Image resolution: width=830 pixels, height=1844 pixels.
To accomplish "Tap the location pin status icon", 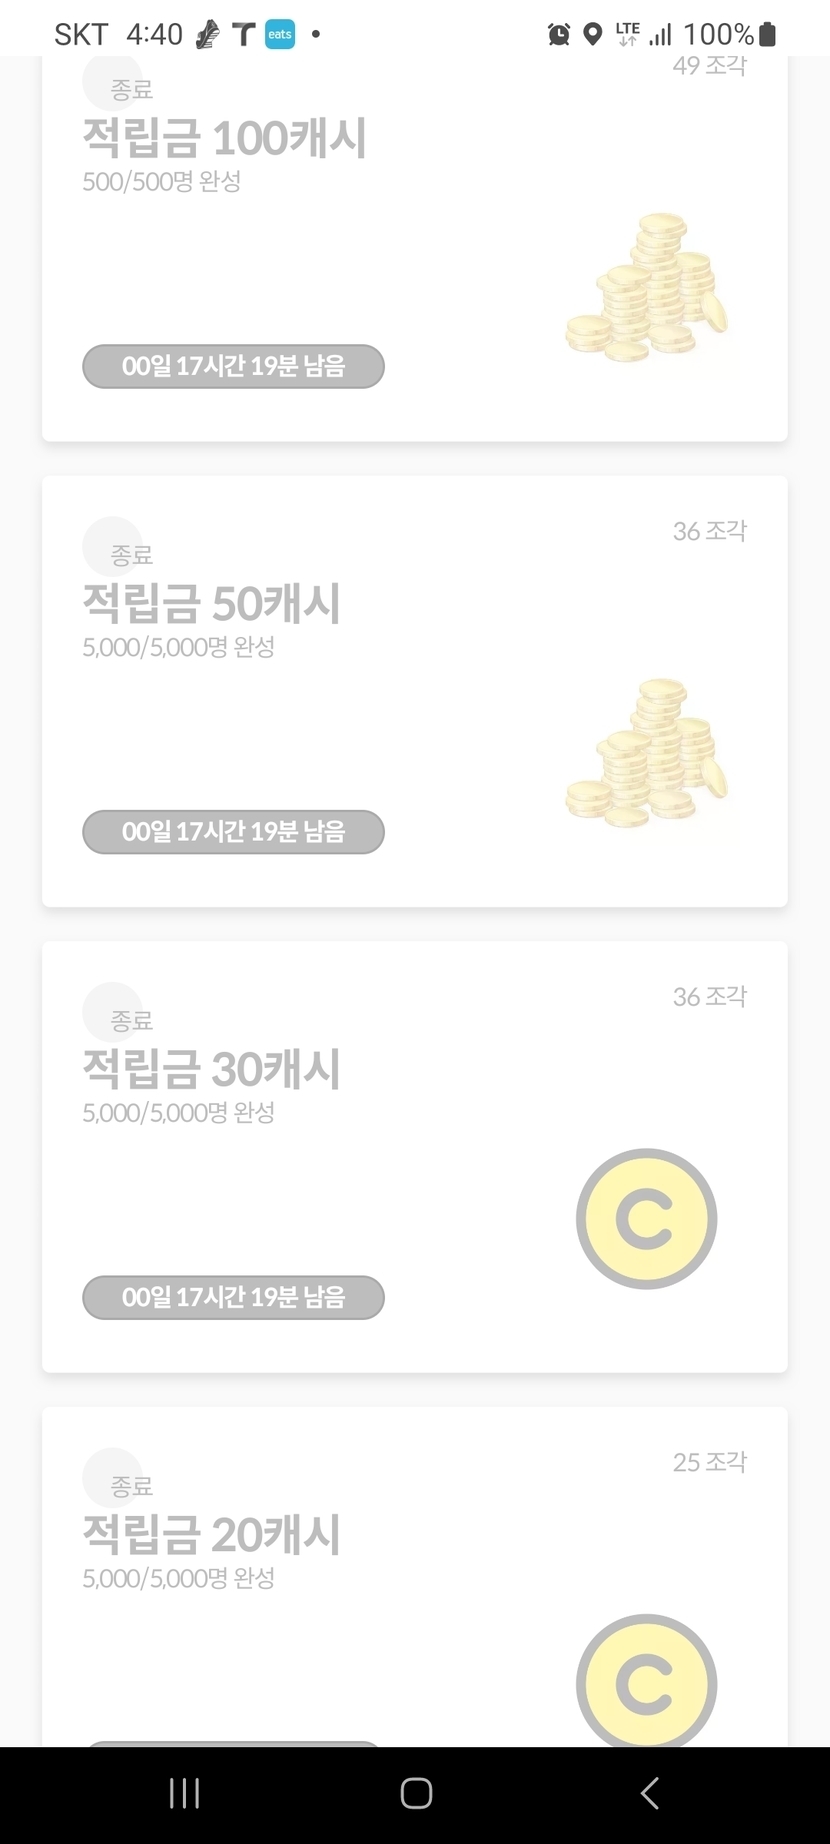I will point(593,35).
